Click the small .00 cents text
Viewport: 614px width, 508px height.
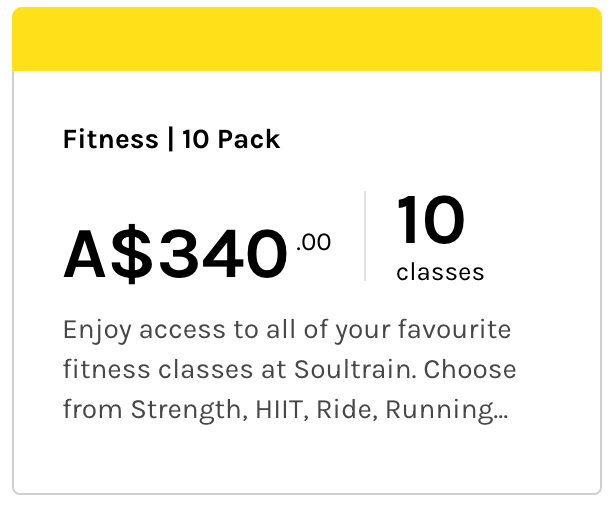(x=314, y=242)
